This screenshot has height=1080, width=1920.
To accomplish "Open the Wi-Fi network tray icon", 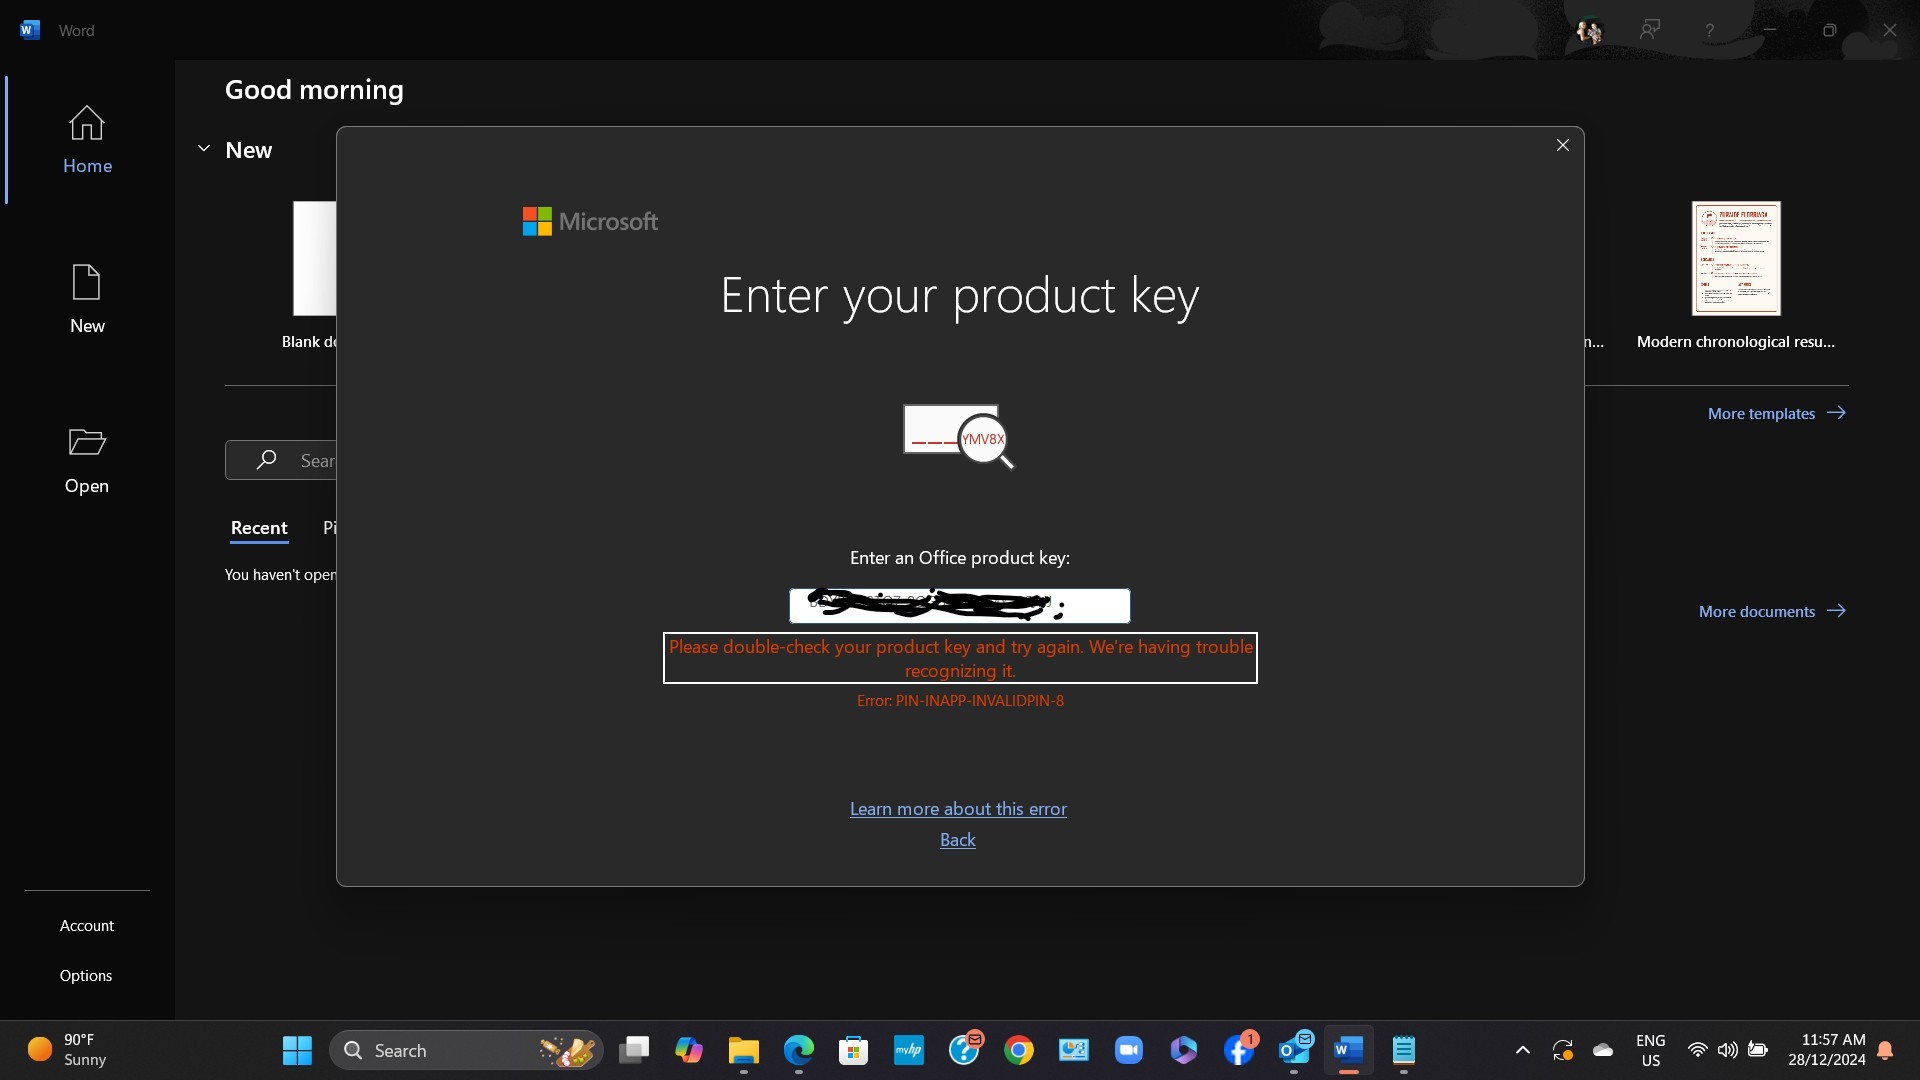I will (x=1697, y=1051).
